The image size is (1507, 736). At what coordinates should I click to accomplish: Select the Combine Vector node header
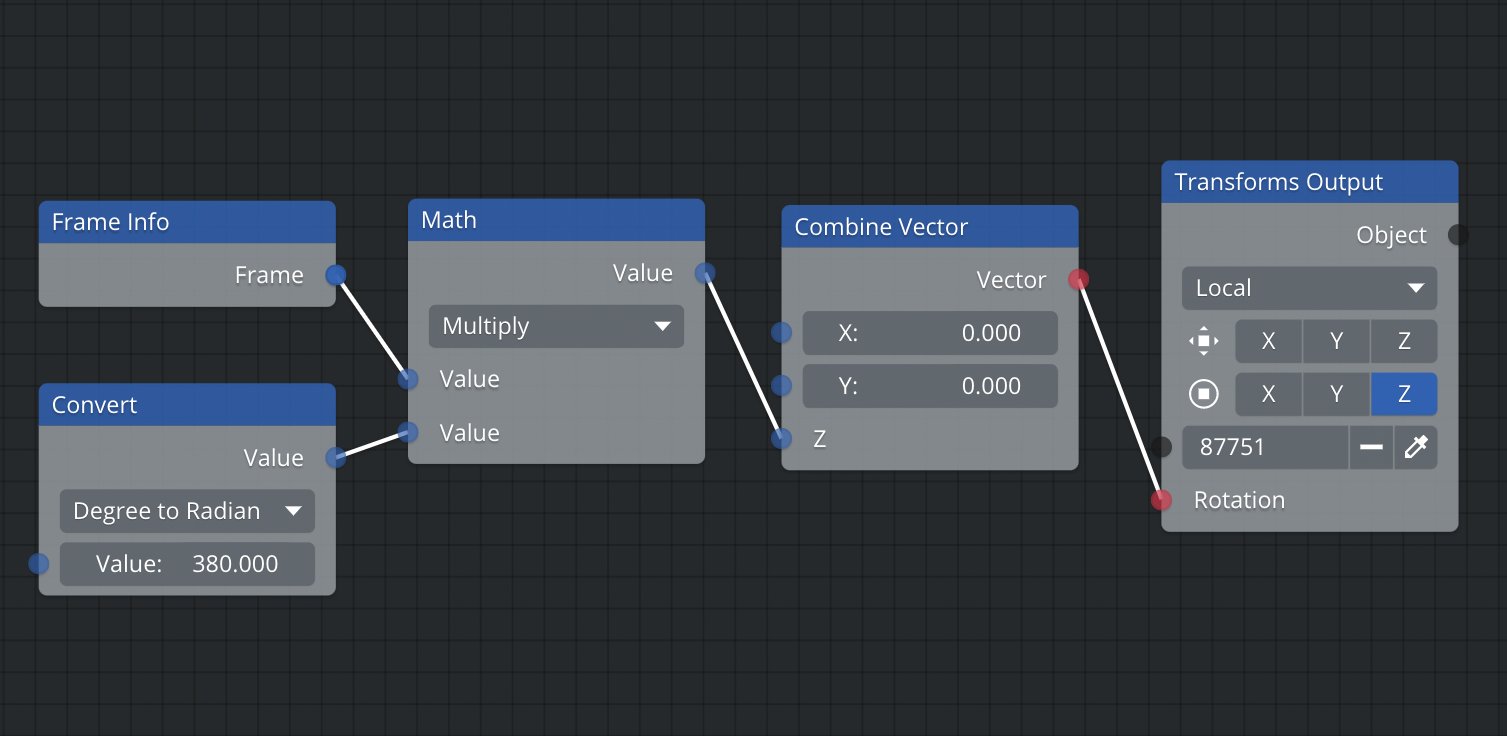pos(930,227)
